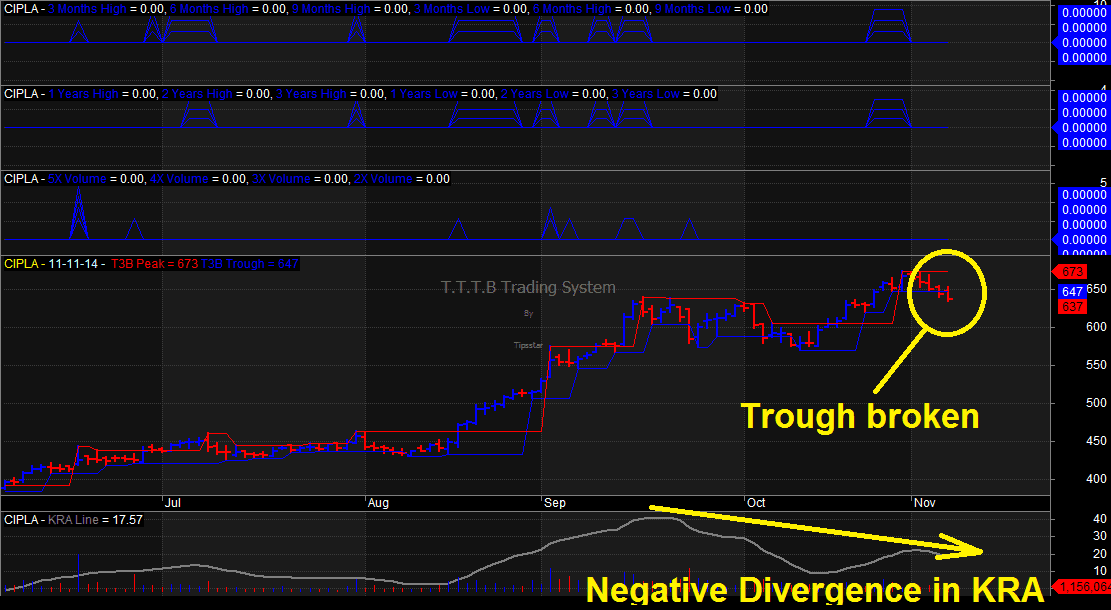Click the "Jul" label on the date axis
This screenshot has height=610, width=1111.
(x=172, y=503)
